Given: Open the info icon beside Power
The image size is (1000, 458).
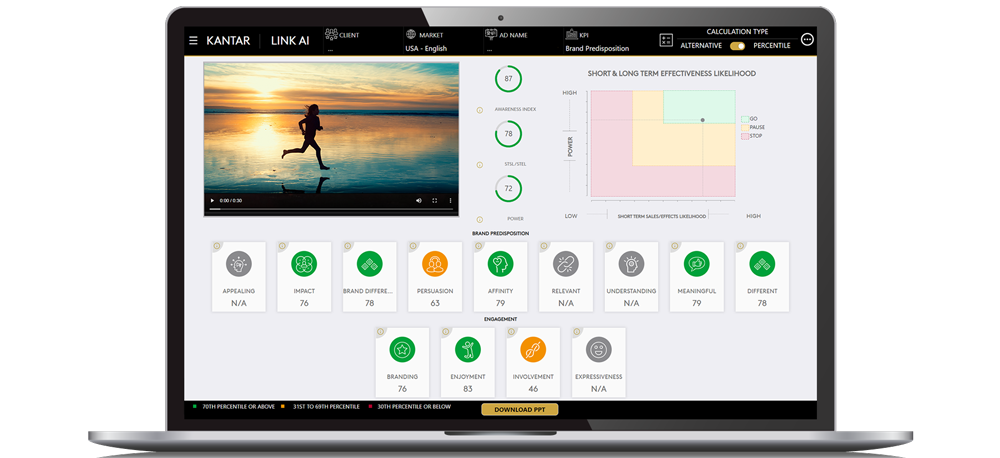Looking at the screenshot, I should point(480,219).
